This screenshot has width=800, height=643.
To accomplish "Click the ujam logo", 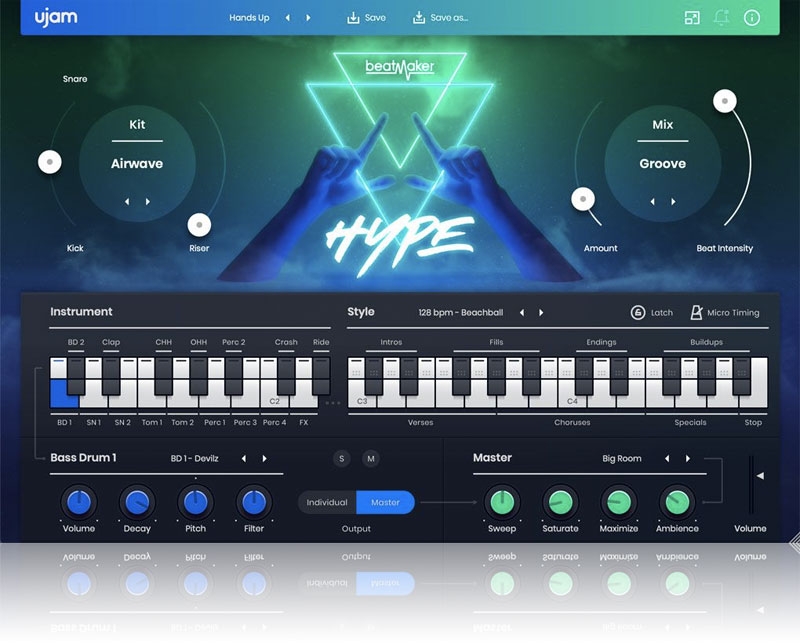I will pos(55,18).
